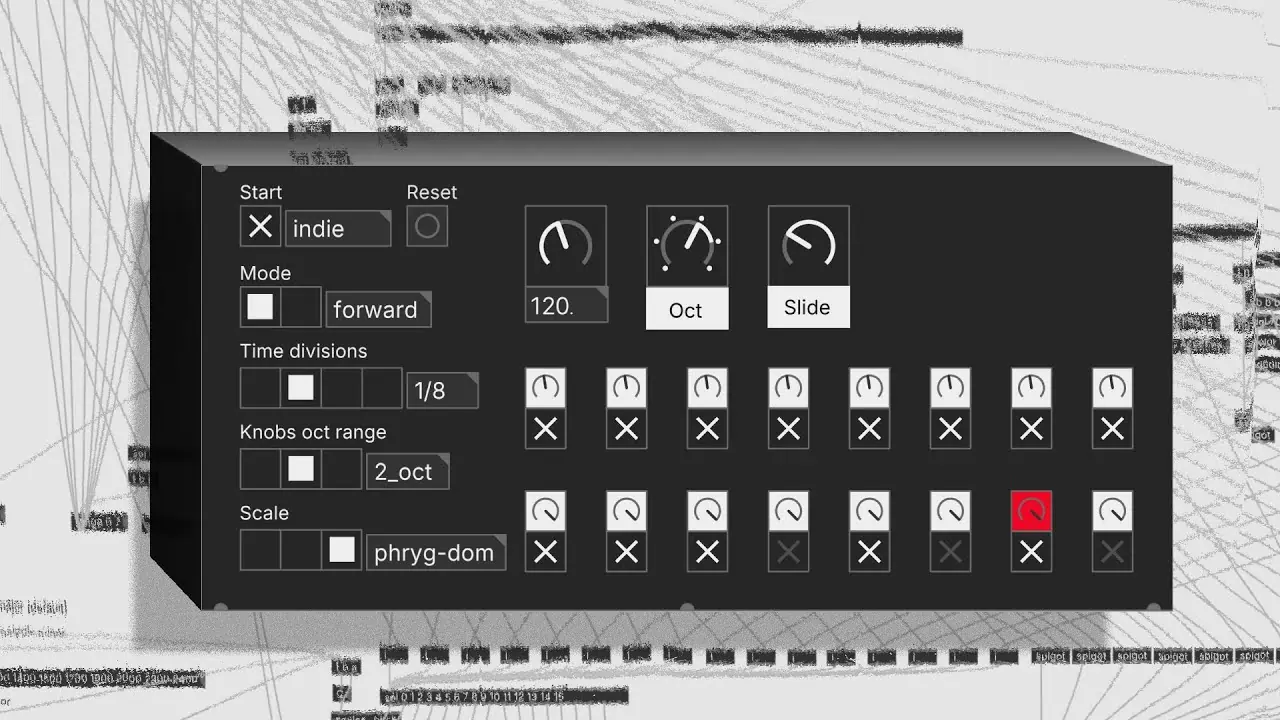Enable the grayed-out X in the bottom row

[788, 551]
